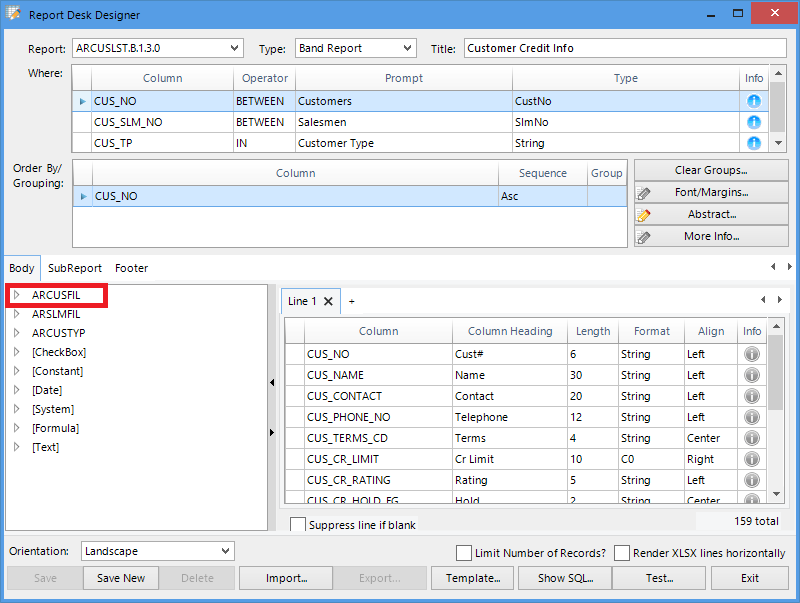The width and height of the screenshot is (800, 603).
Task: Expand the ARCUSFIL tree node
Action: [17, 295]
